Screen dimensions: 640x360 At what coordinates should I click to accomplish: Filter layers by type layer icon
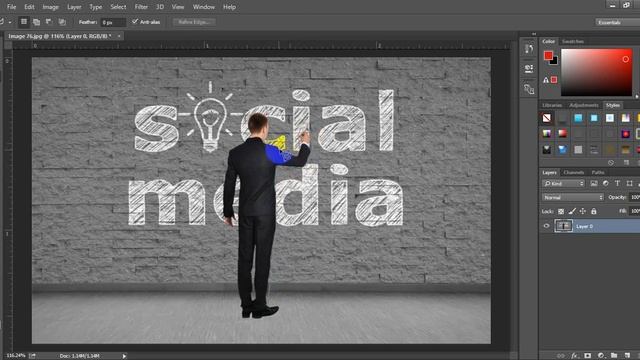click(x=617, y=184)
